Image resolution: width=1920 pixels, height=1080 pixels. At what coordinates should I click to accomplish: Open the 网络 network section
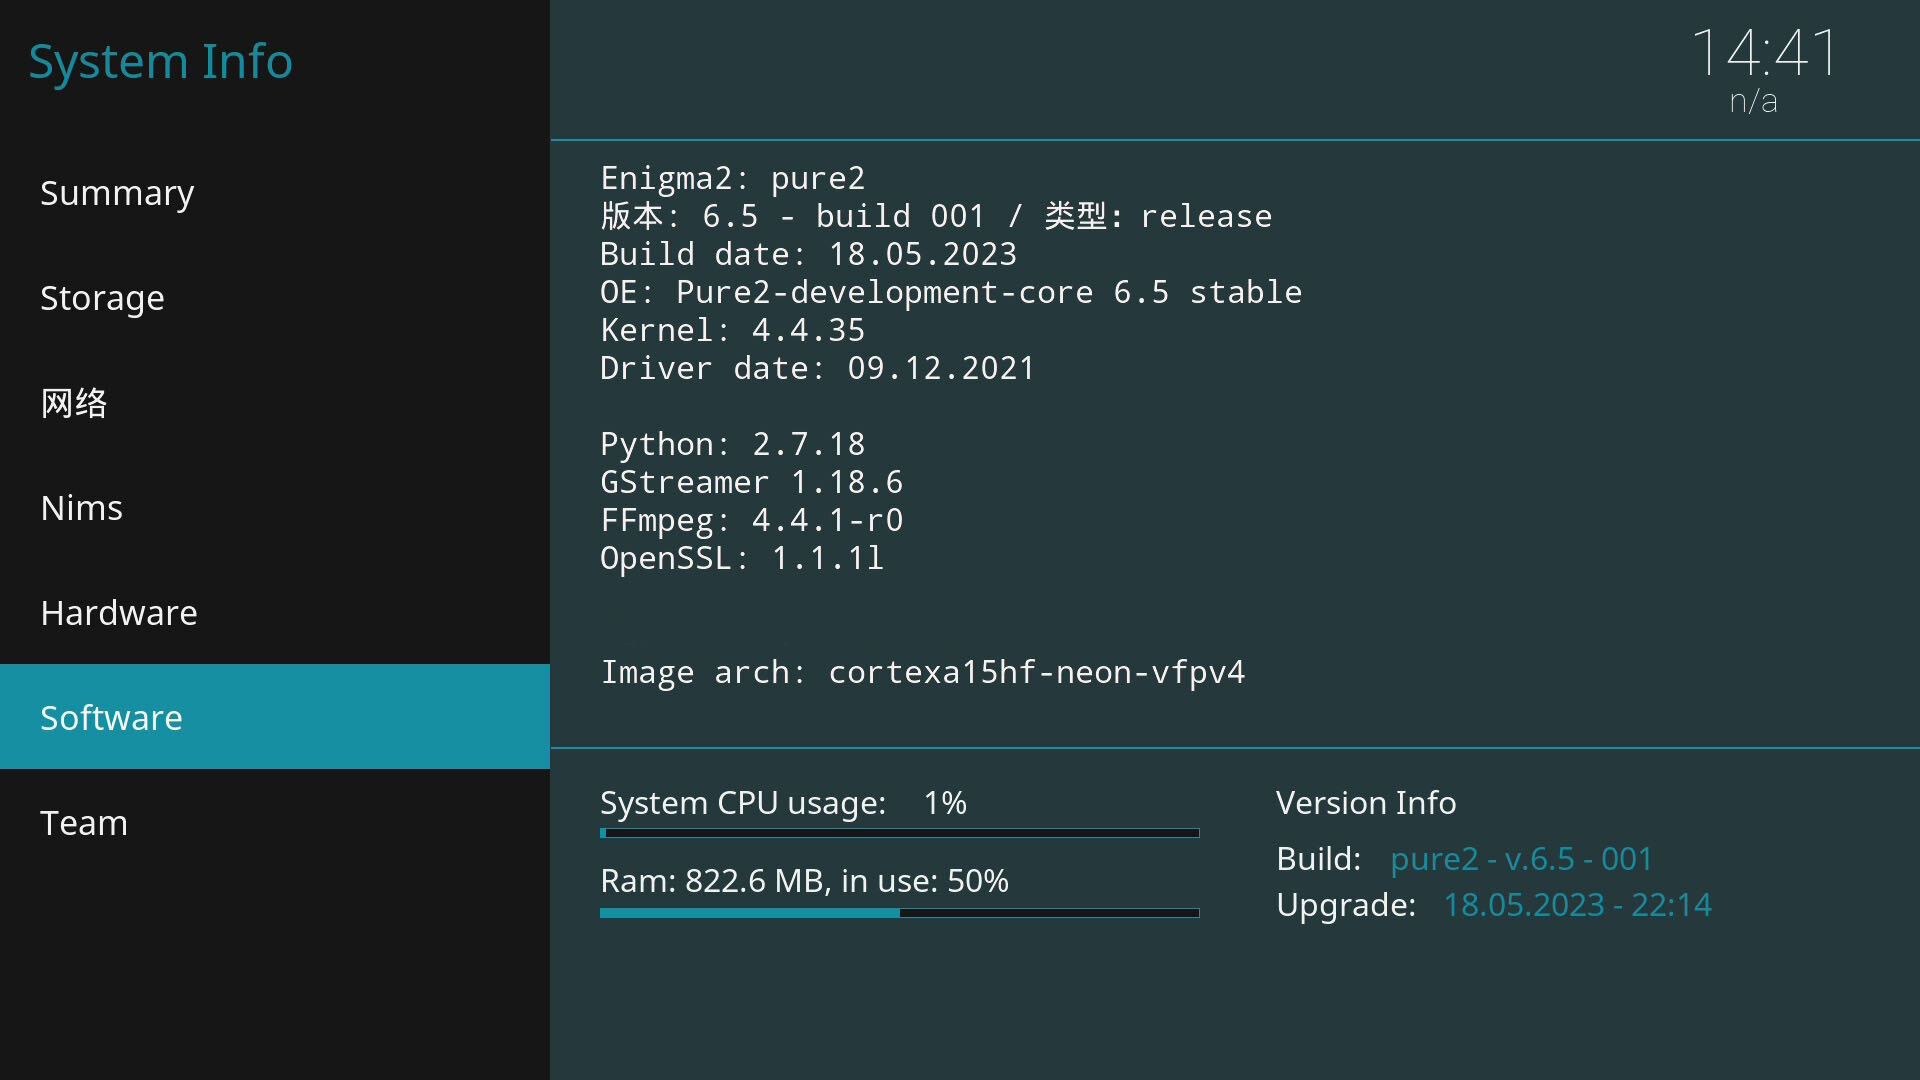coord(275,402)
